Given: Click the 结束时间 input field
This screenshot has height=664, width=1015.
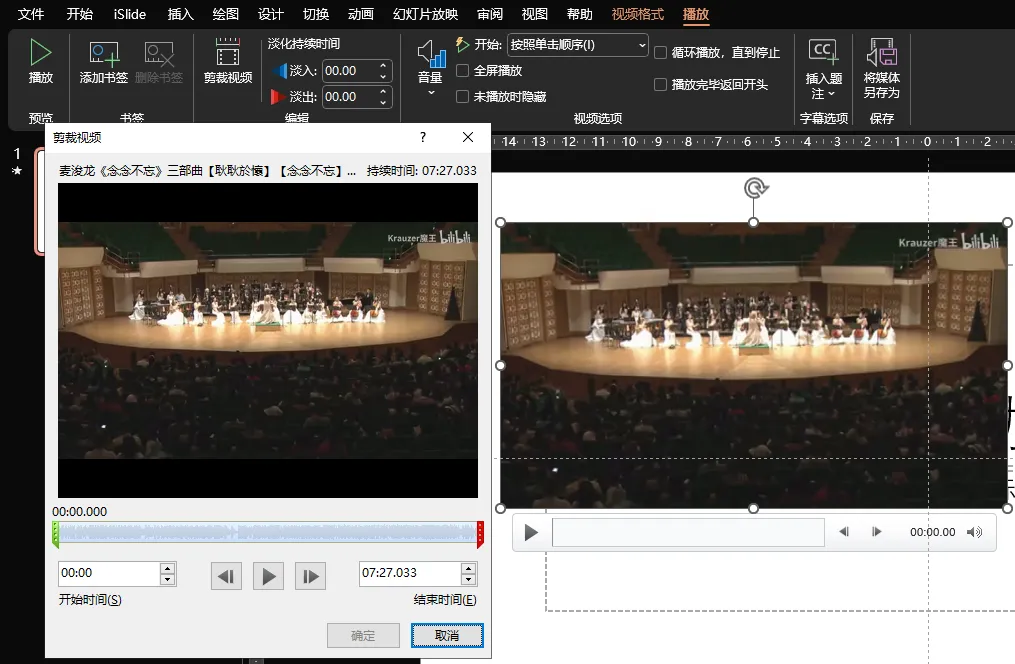Looking at the screenshot, I should pyautogui.click(x=410, y=573).
